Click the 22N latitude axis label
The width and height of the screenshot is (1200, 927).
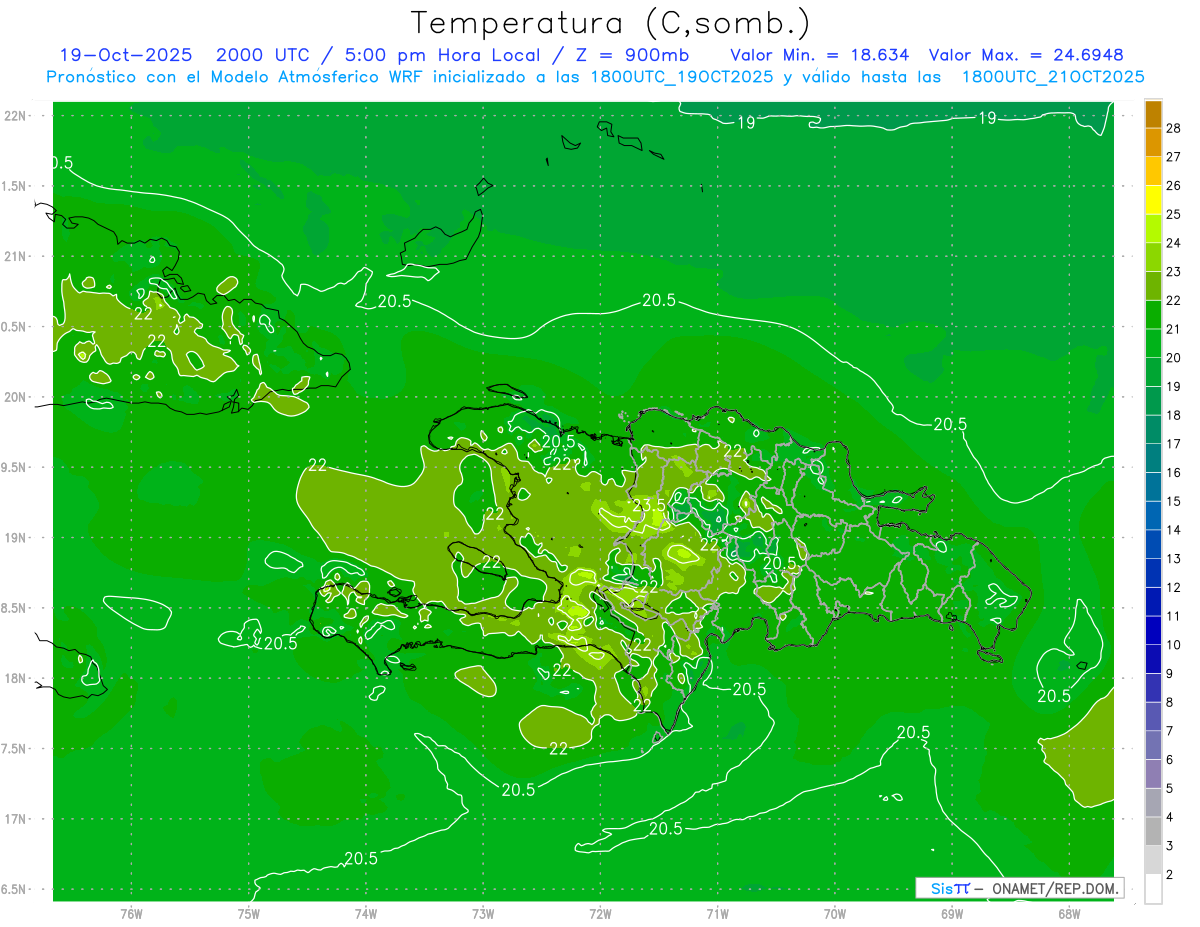tap(16, 116)
